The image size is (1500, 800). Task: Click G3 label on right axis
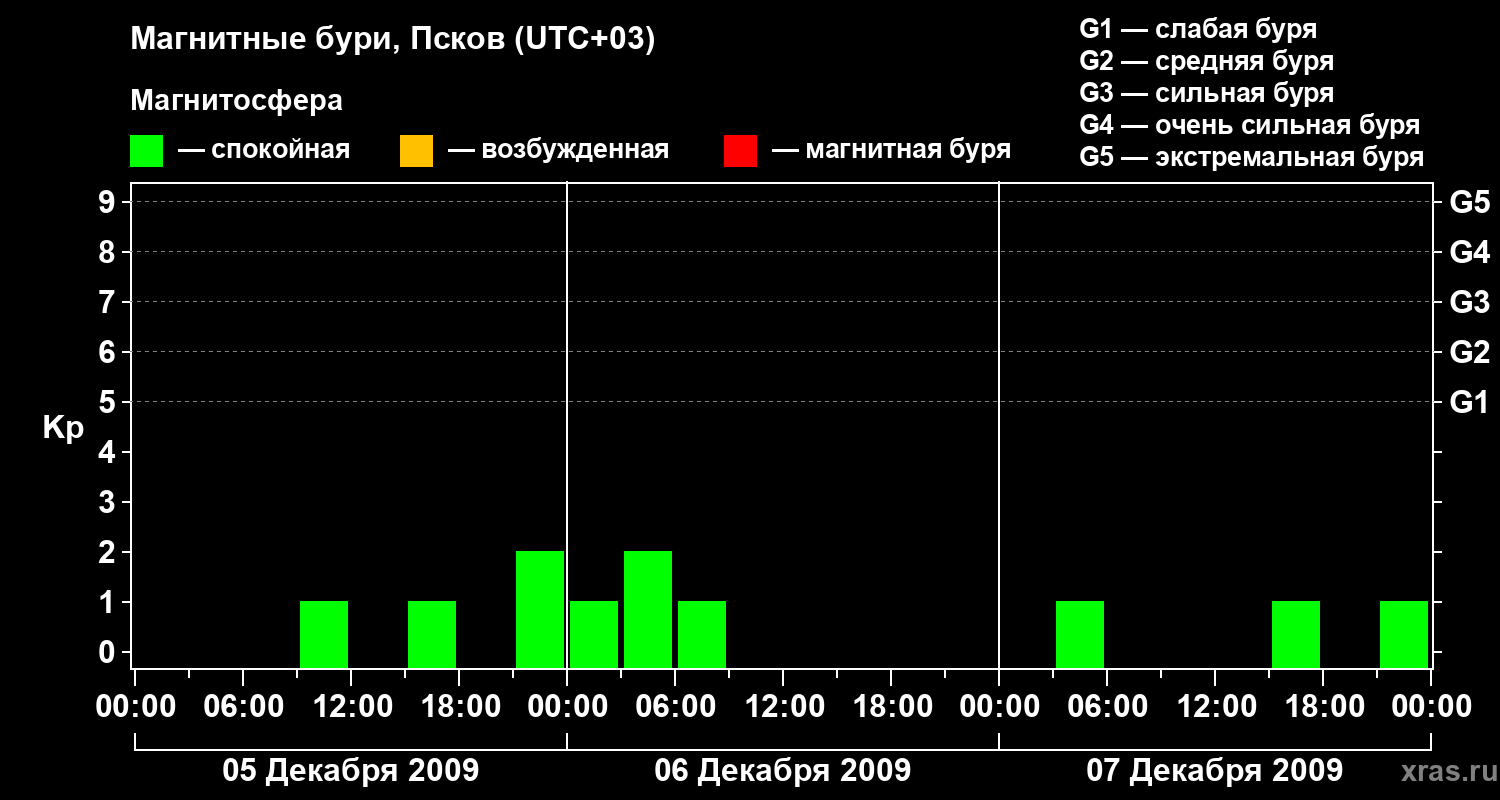[x=1469, y=302]
